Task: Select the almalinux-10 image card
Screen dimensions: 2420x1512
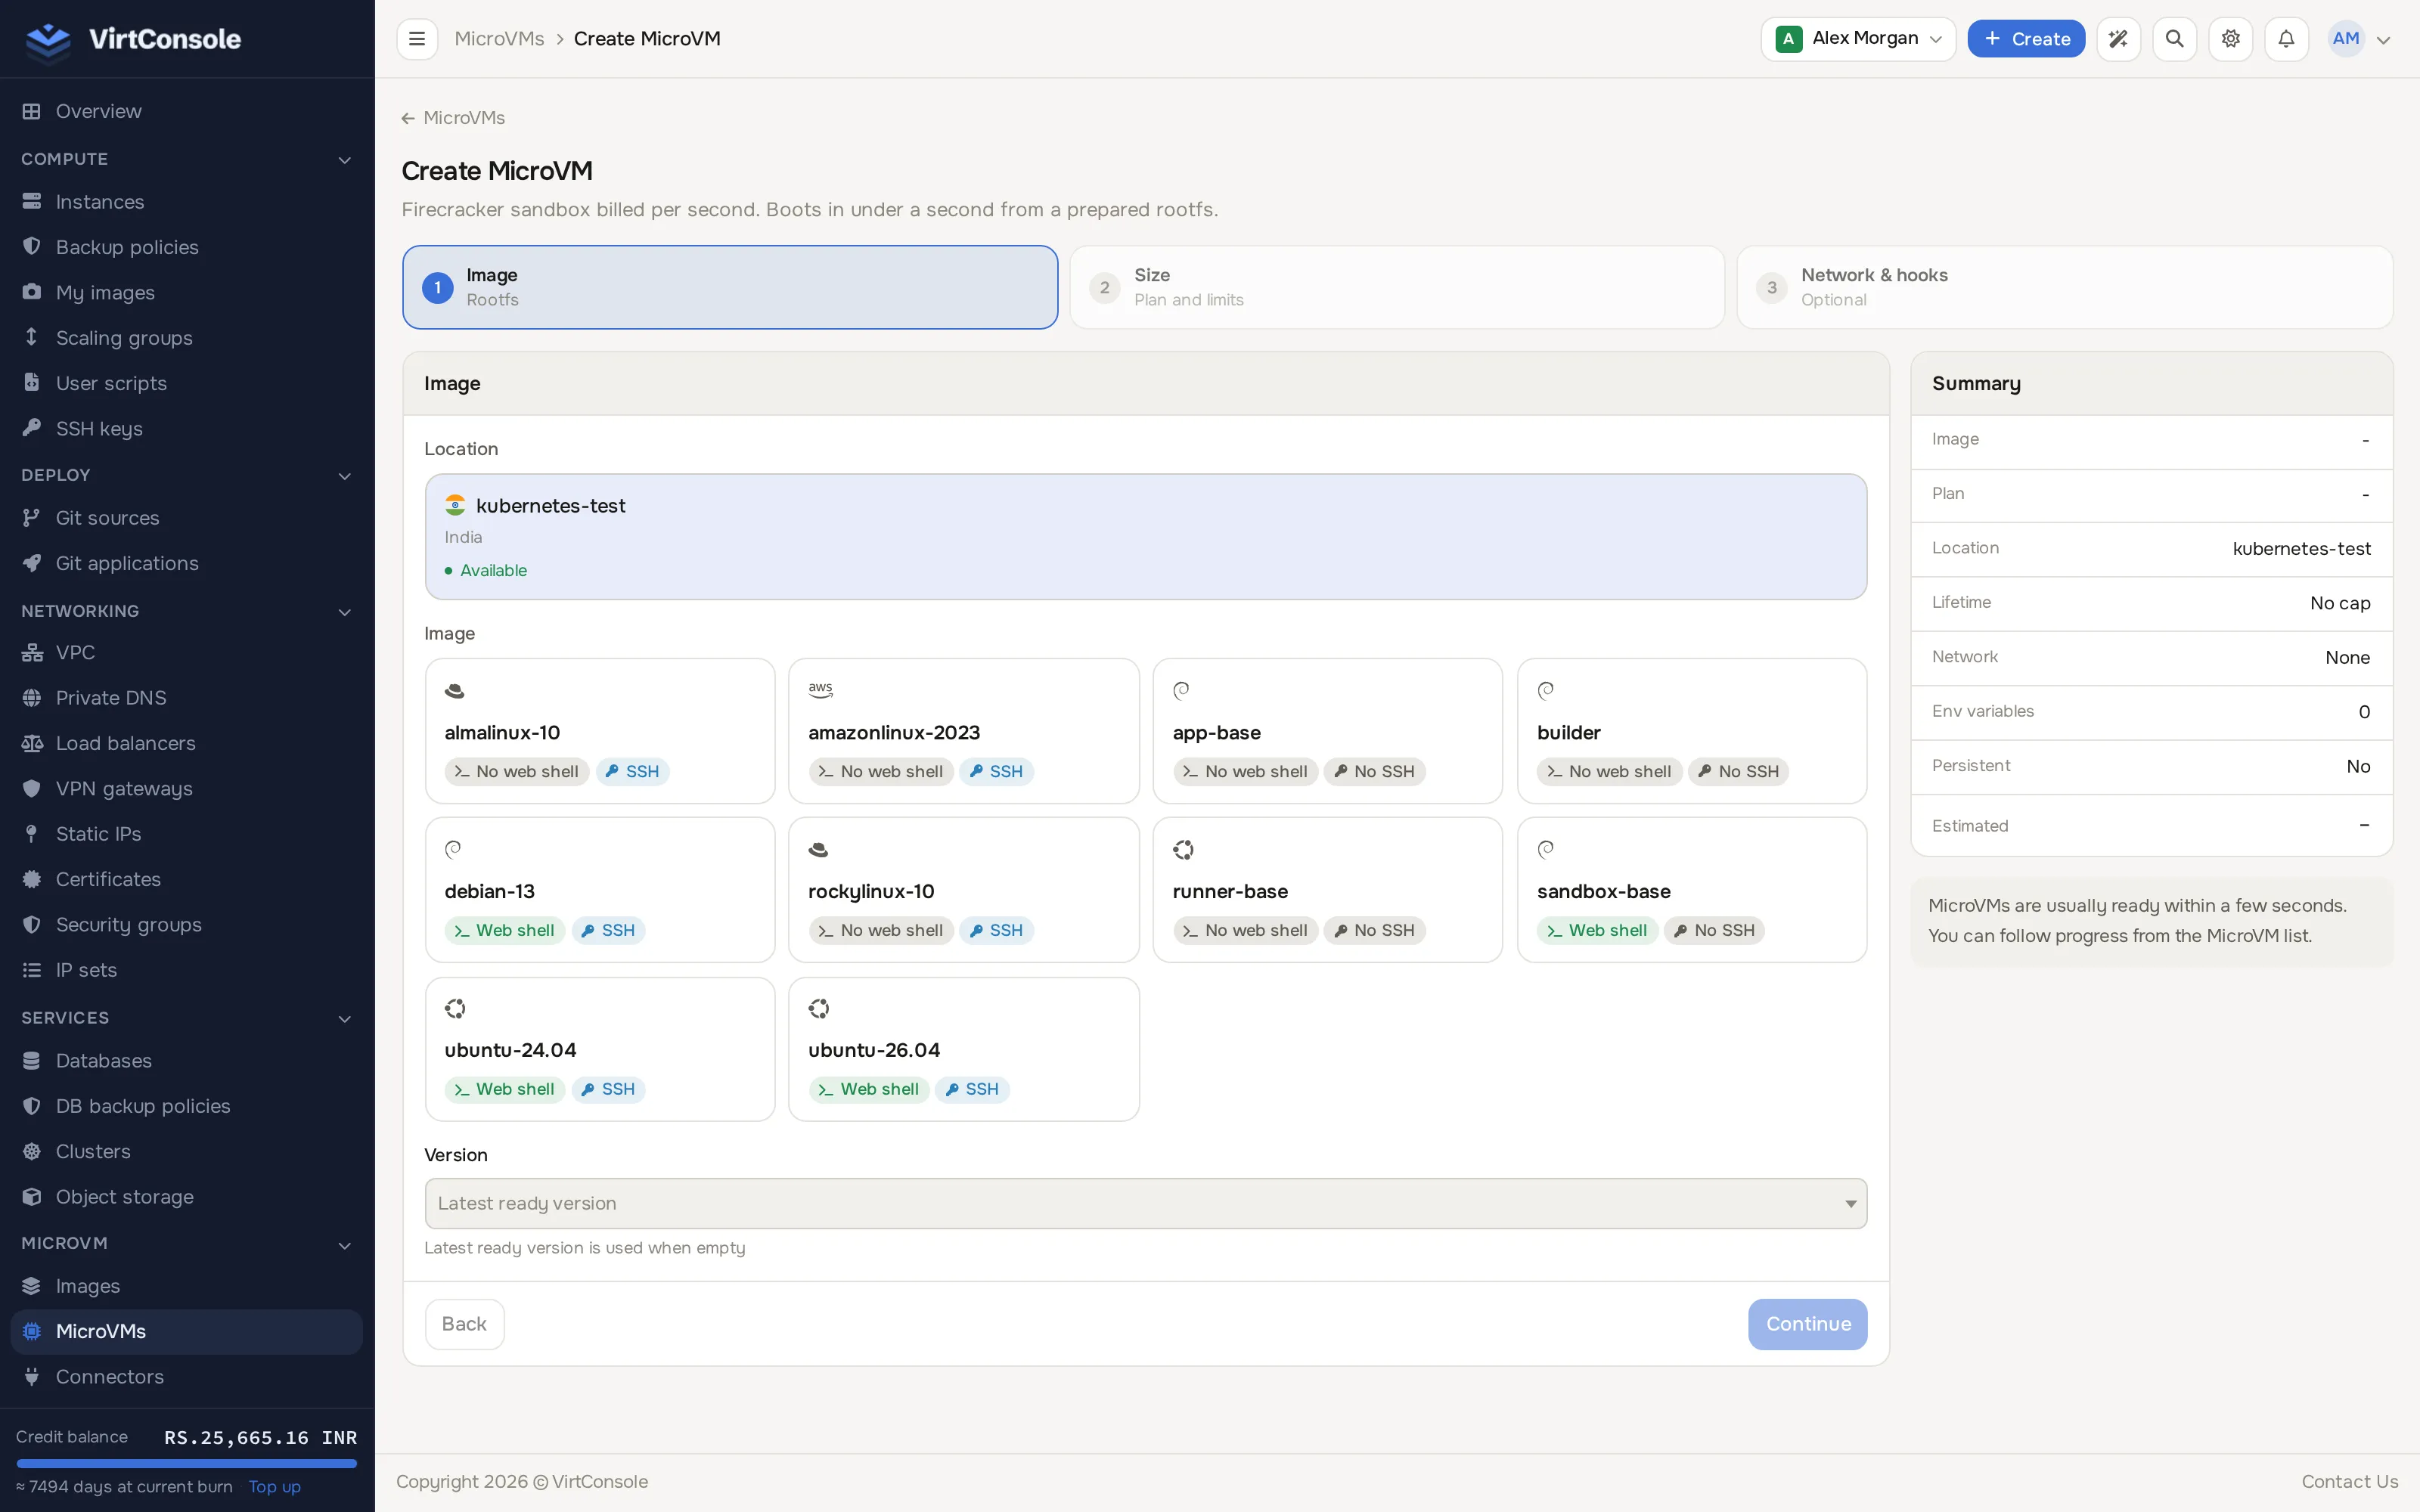Action: point(600,730)
